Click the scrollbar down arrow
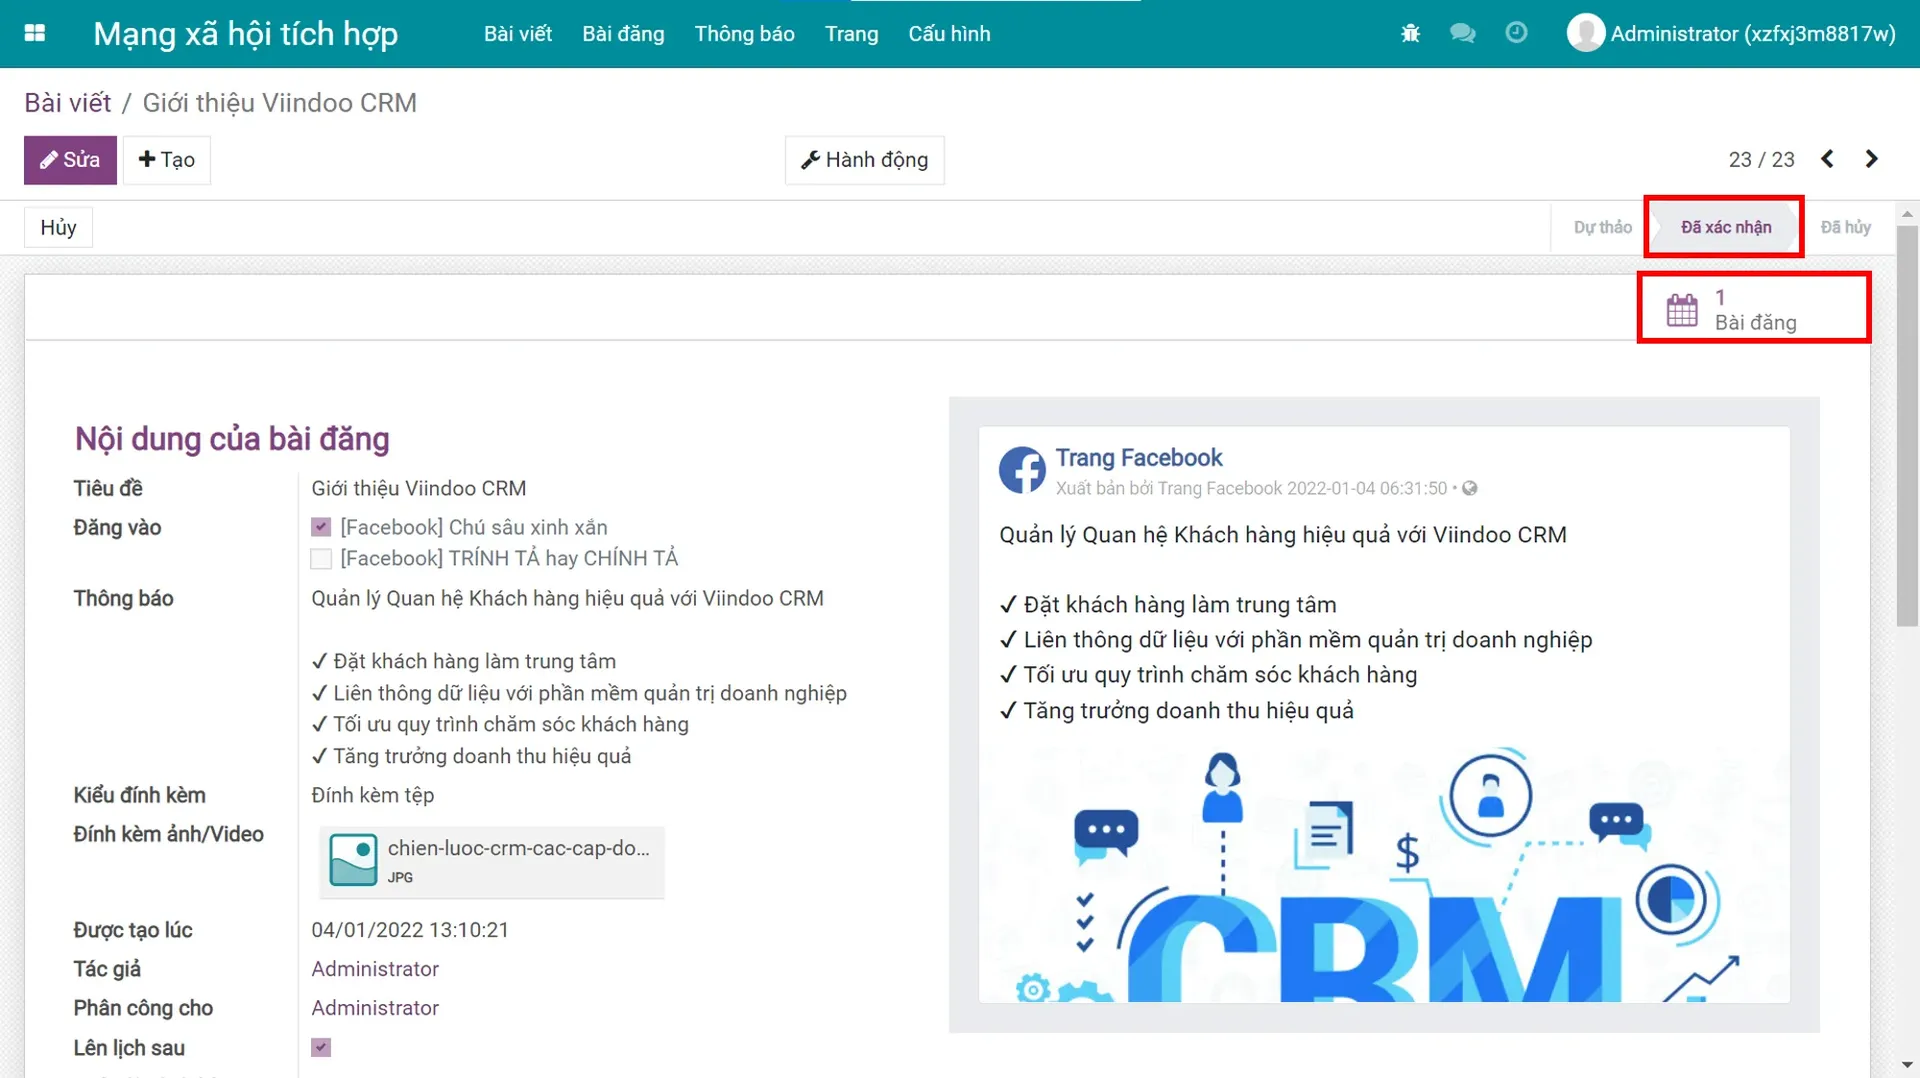 [x=1907, y=1066]
